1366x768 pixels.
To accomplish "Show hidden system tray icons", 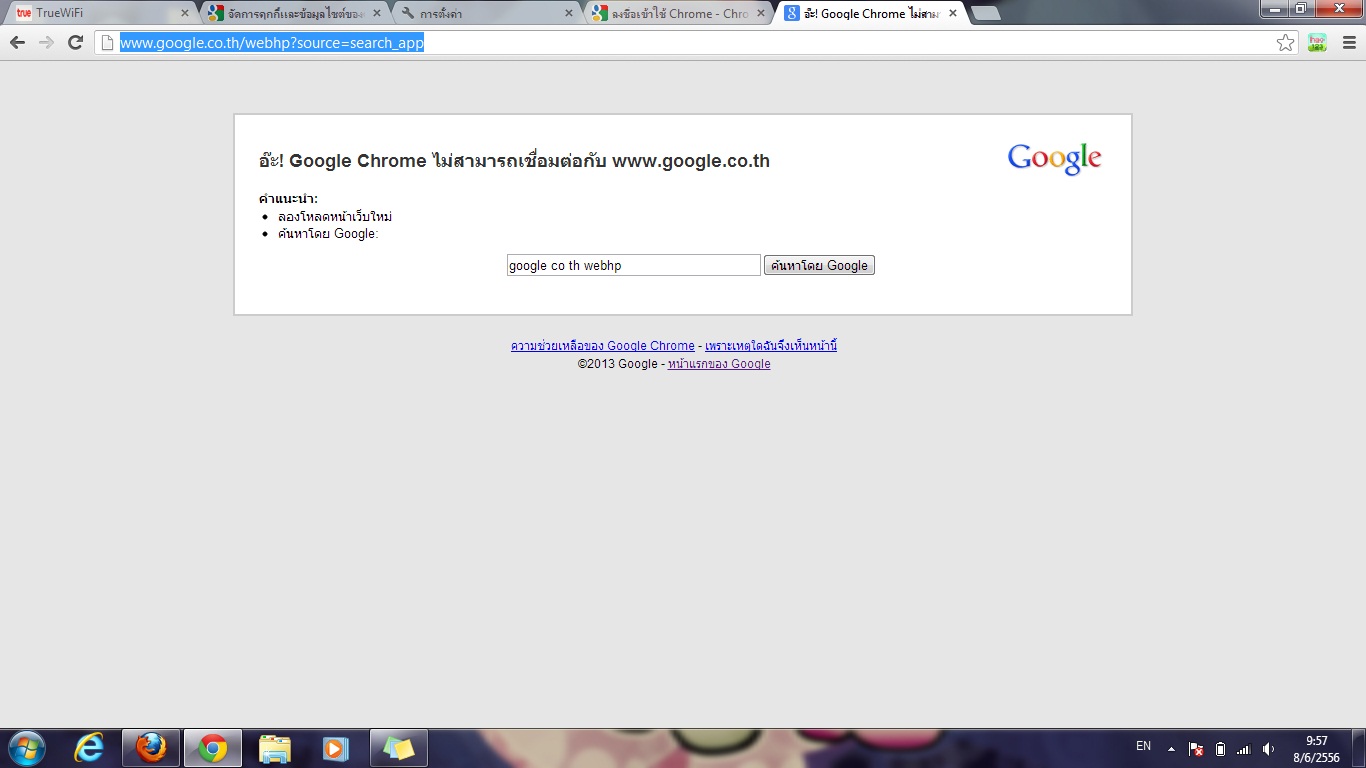I will (1171, 749).
